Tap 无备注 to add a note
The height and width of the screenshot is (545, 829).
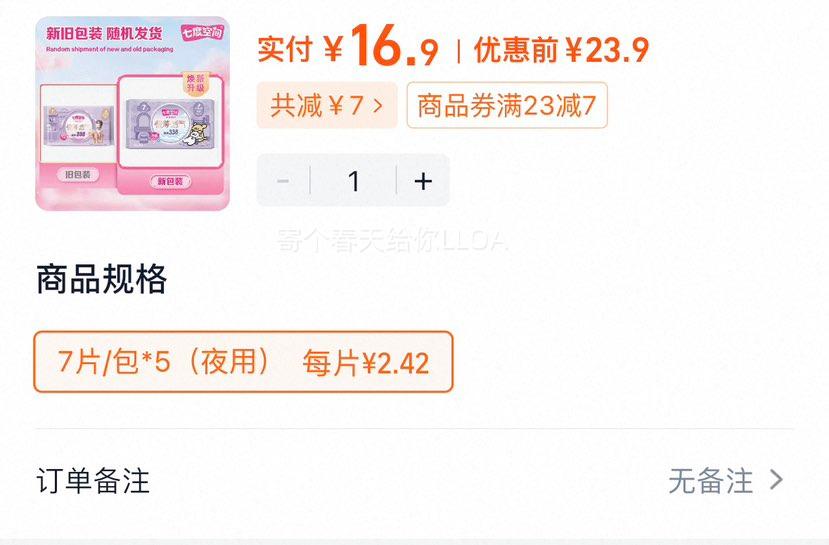[x=711, y=481]
